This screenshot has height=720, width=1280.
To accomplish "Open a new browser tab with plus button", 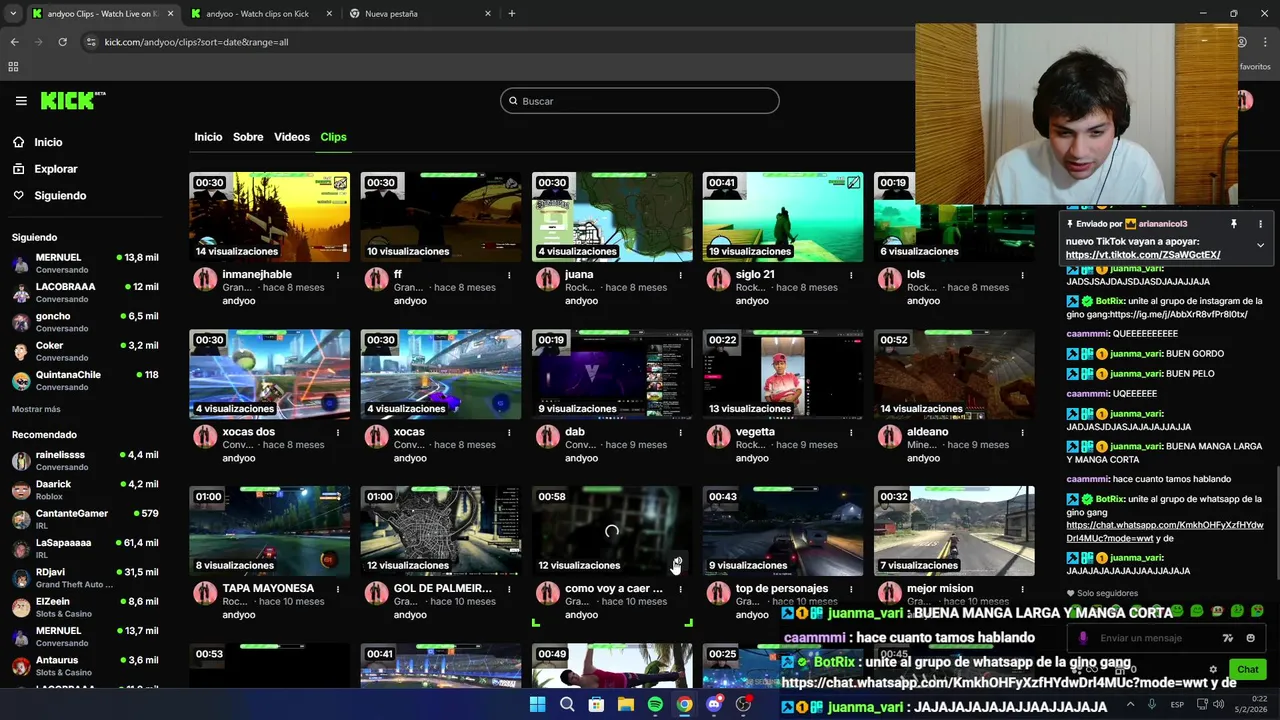I will [x=512, y=14].
